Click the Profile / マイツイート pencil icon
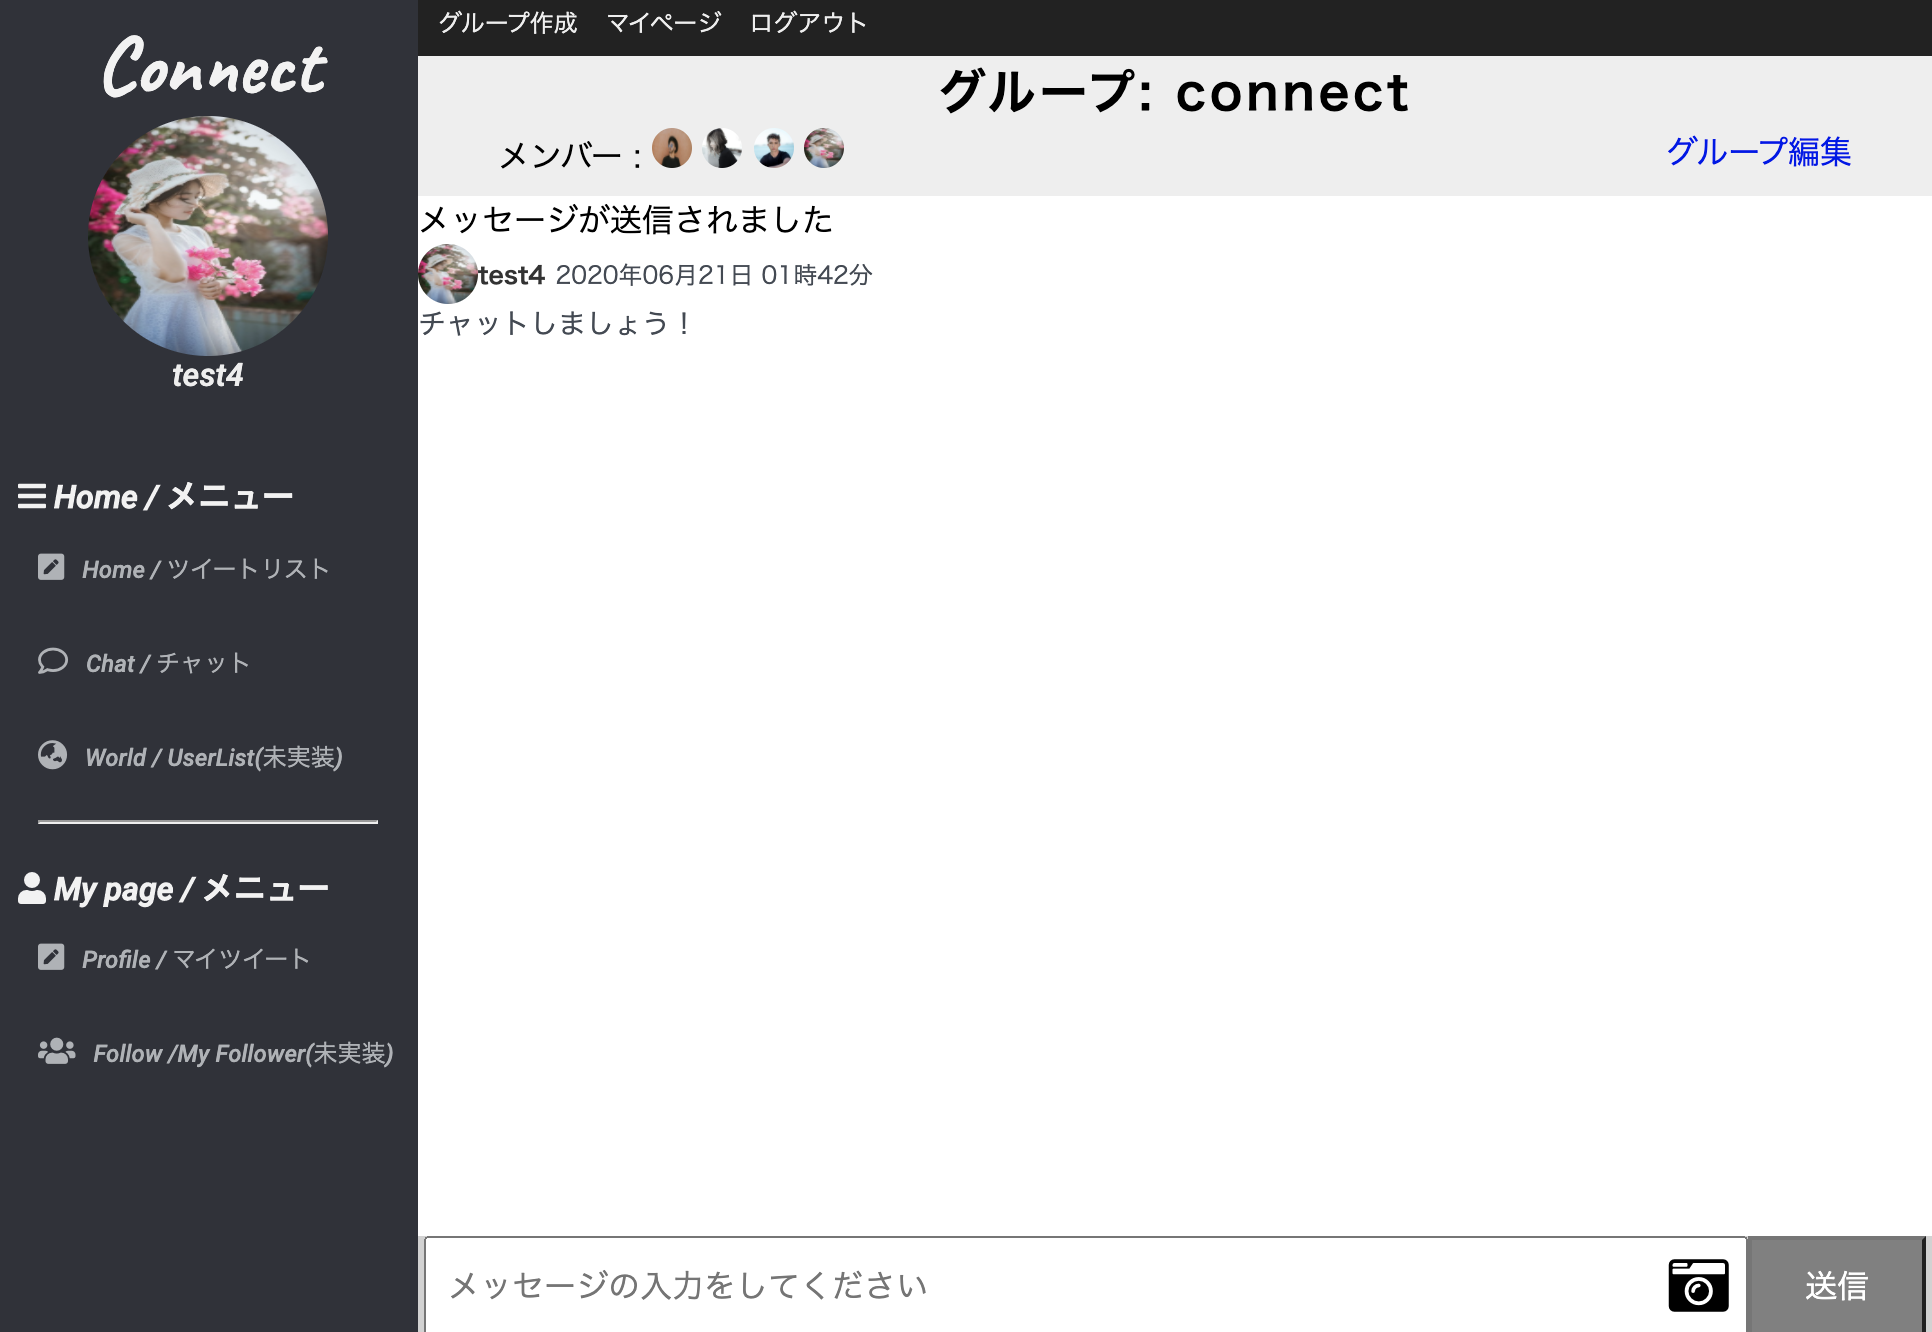The image size is (1932, 1332). point(51,957)
